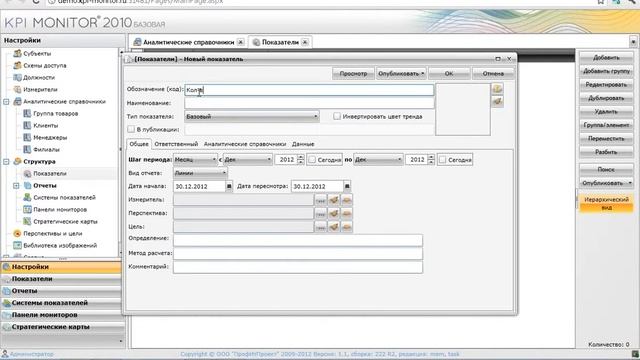The image size is (640, 360).
Task: Close the Аналитические справочники page tab
Action: tap(241, 42)
